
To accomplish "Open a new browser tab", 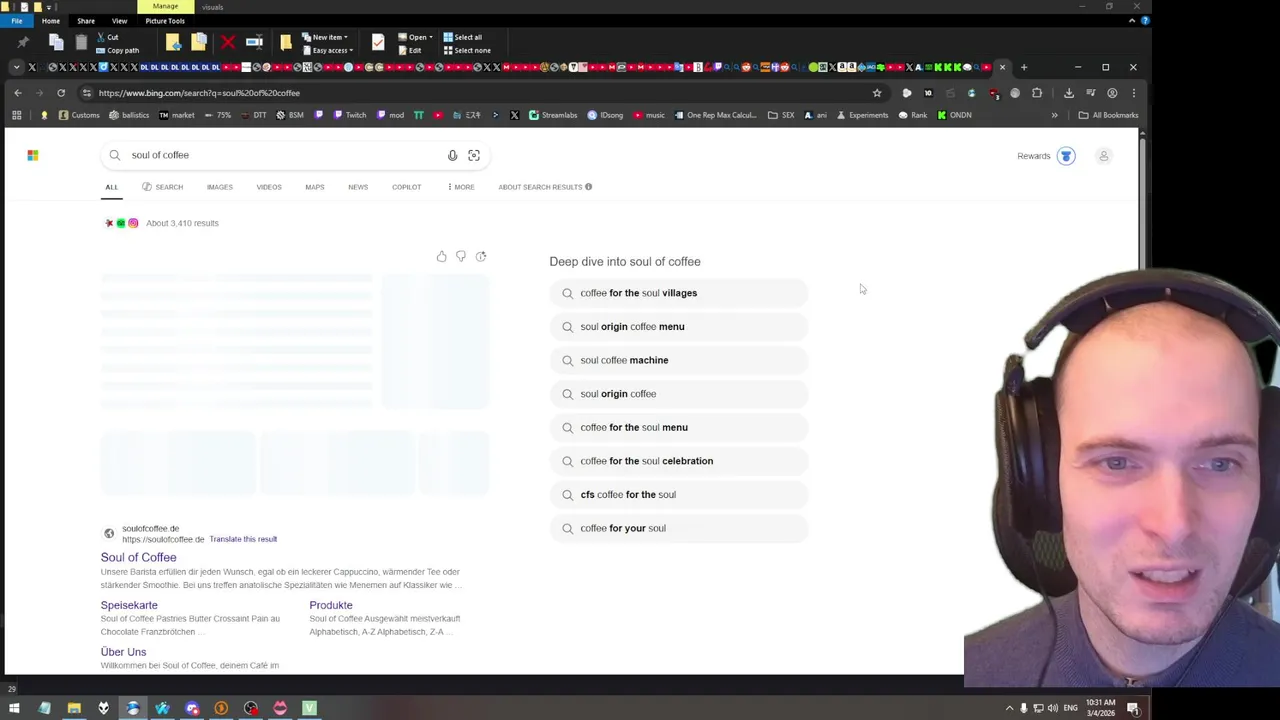I will 1024,67.
